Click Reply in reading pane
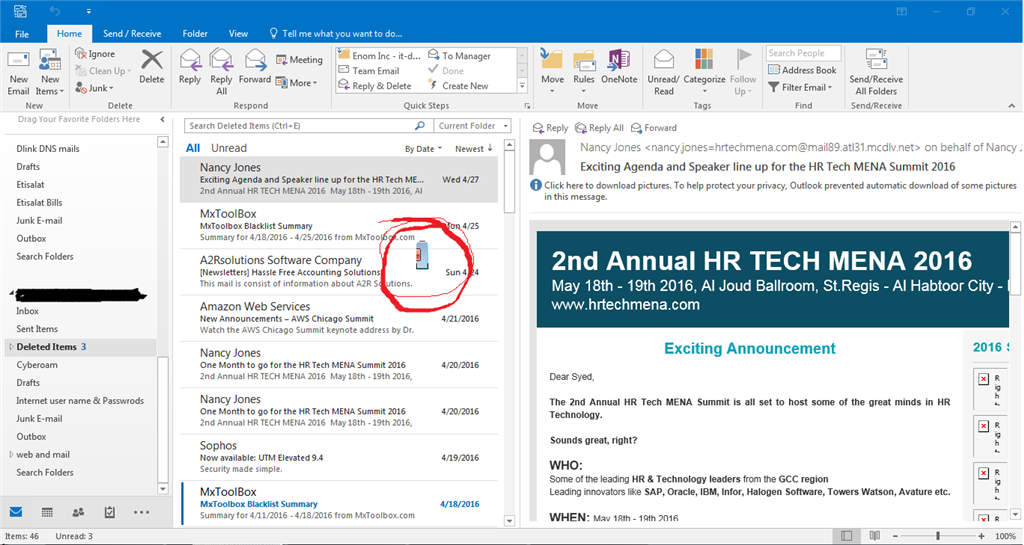The width and height of the screenshot is (1024, 545). coord(551,128)
